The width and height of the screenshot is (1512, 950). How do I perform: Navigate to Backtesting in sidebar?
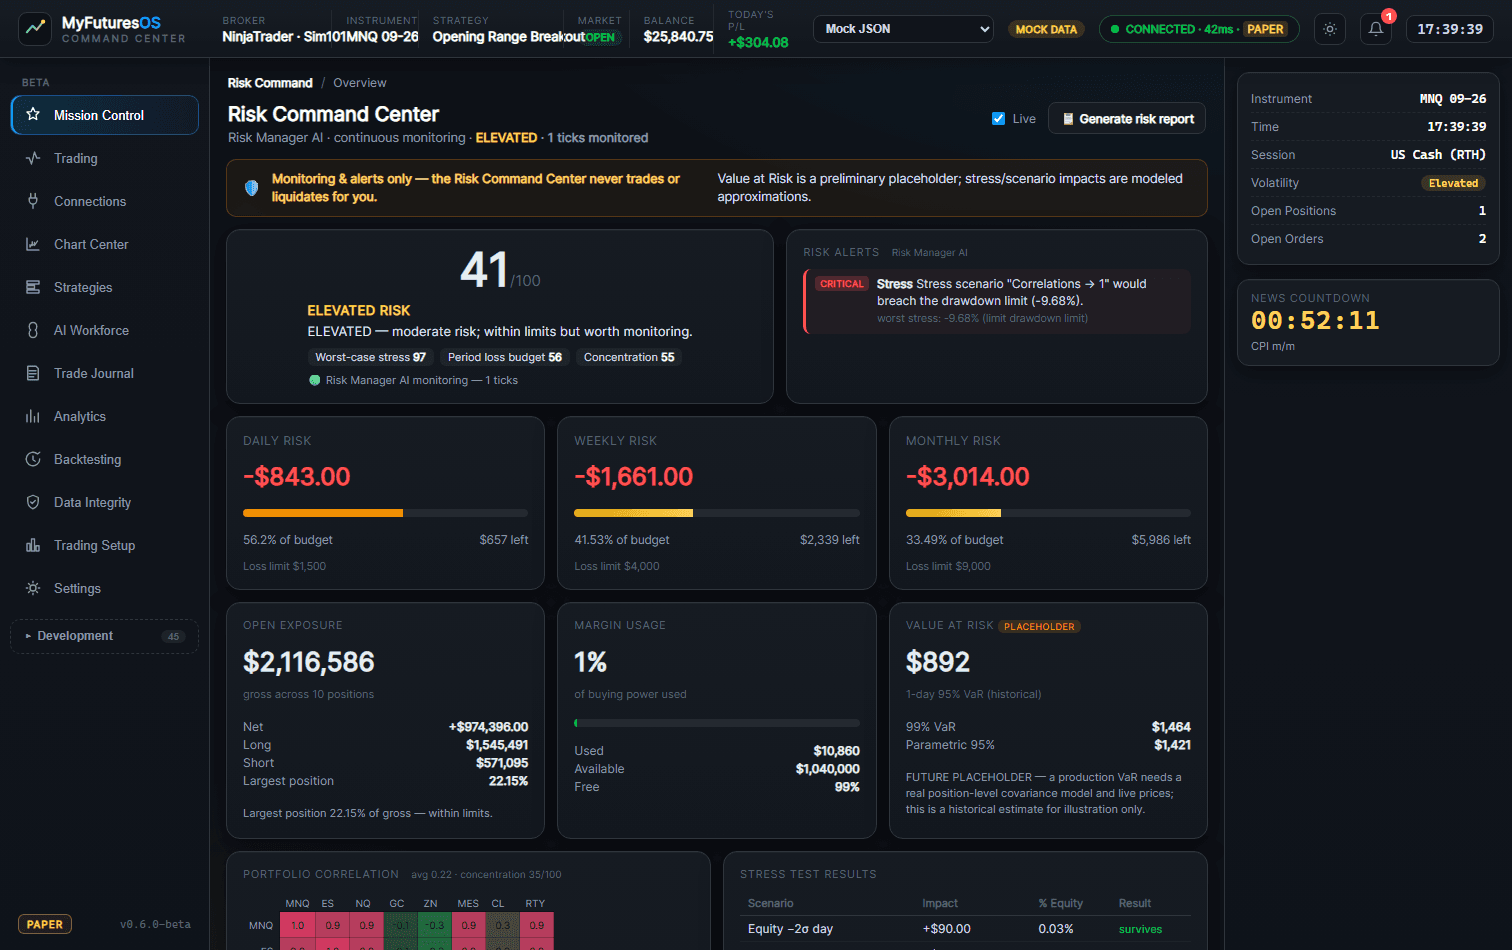(x=105, y=459)
